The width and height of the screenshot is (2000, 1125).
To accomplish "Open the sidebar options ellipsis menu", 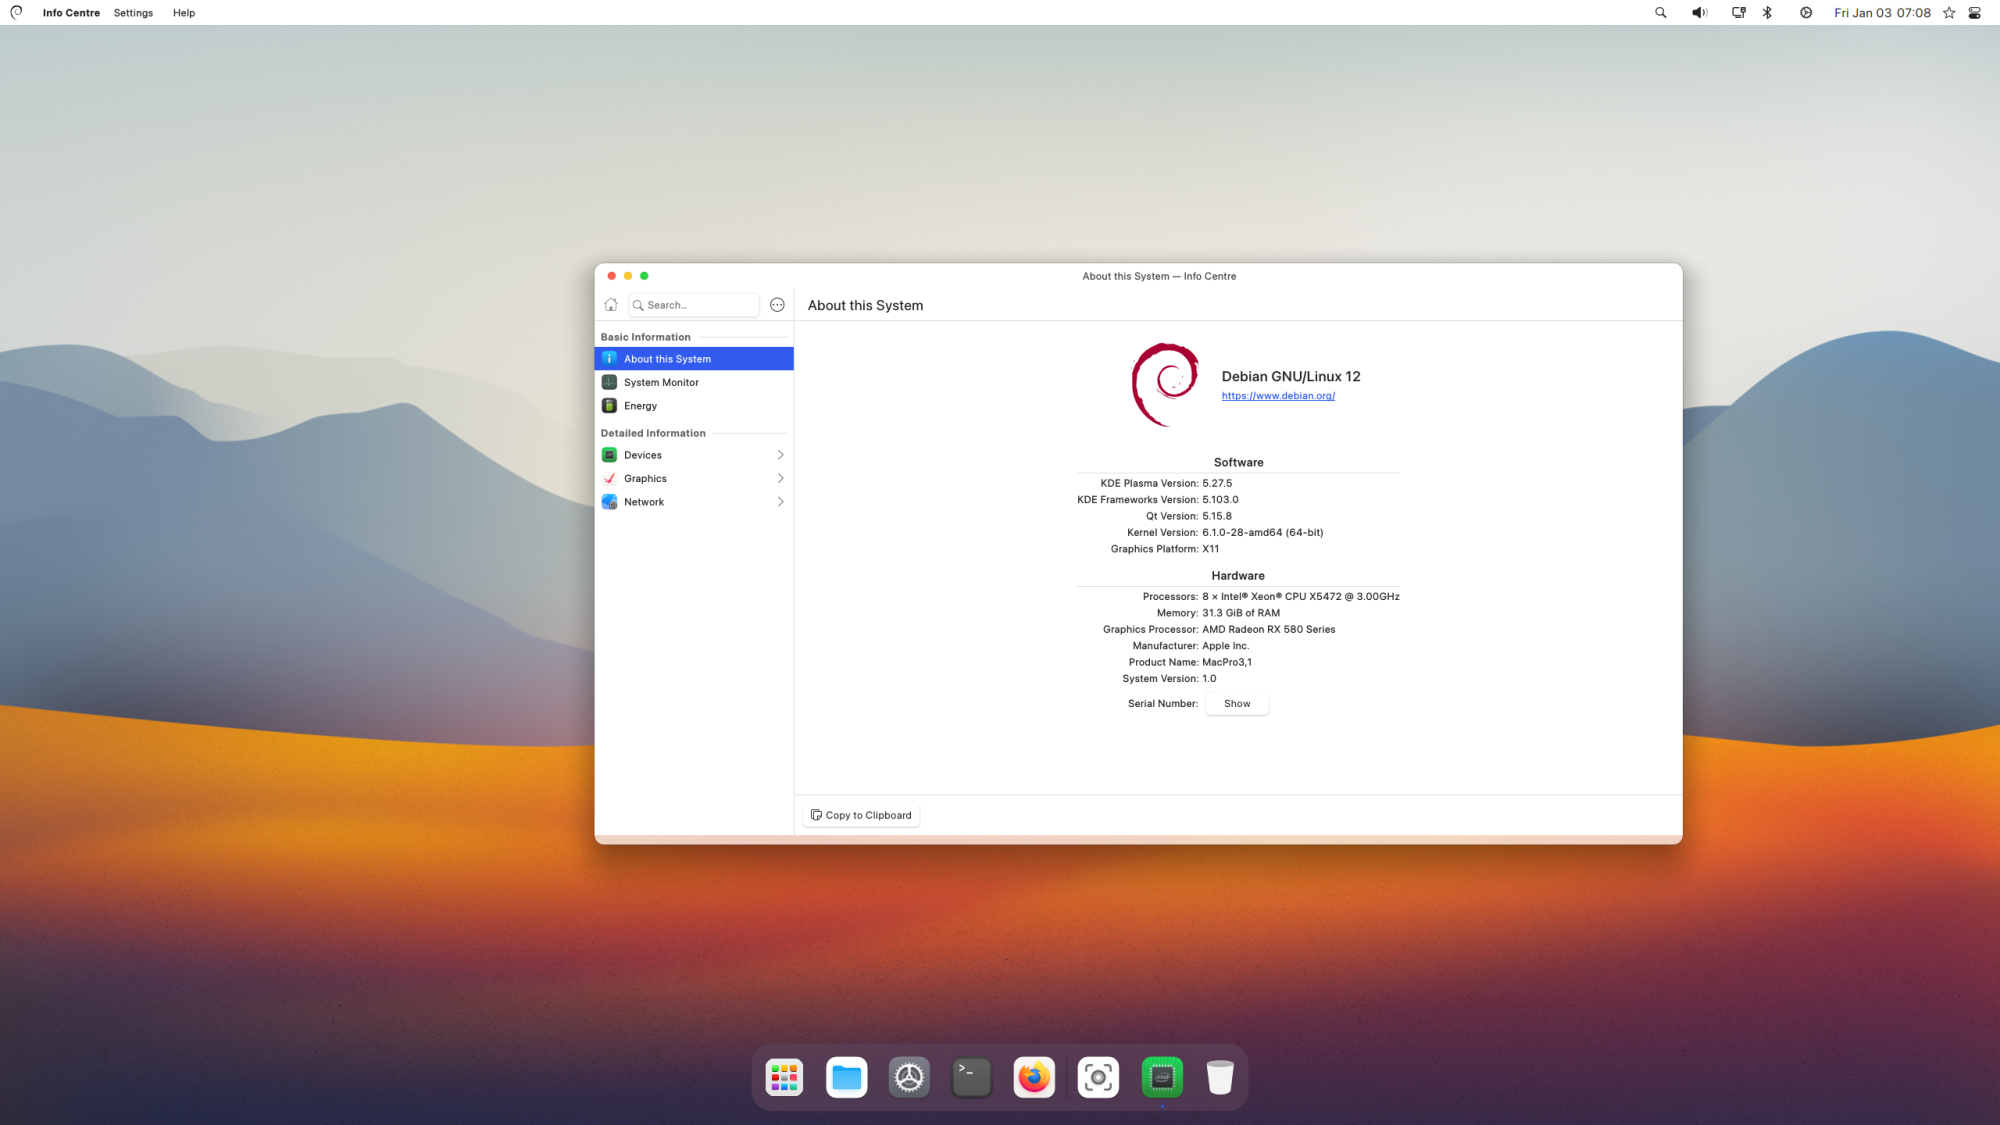I will (777, 305).
